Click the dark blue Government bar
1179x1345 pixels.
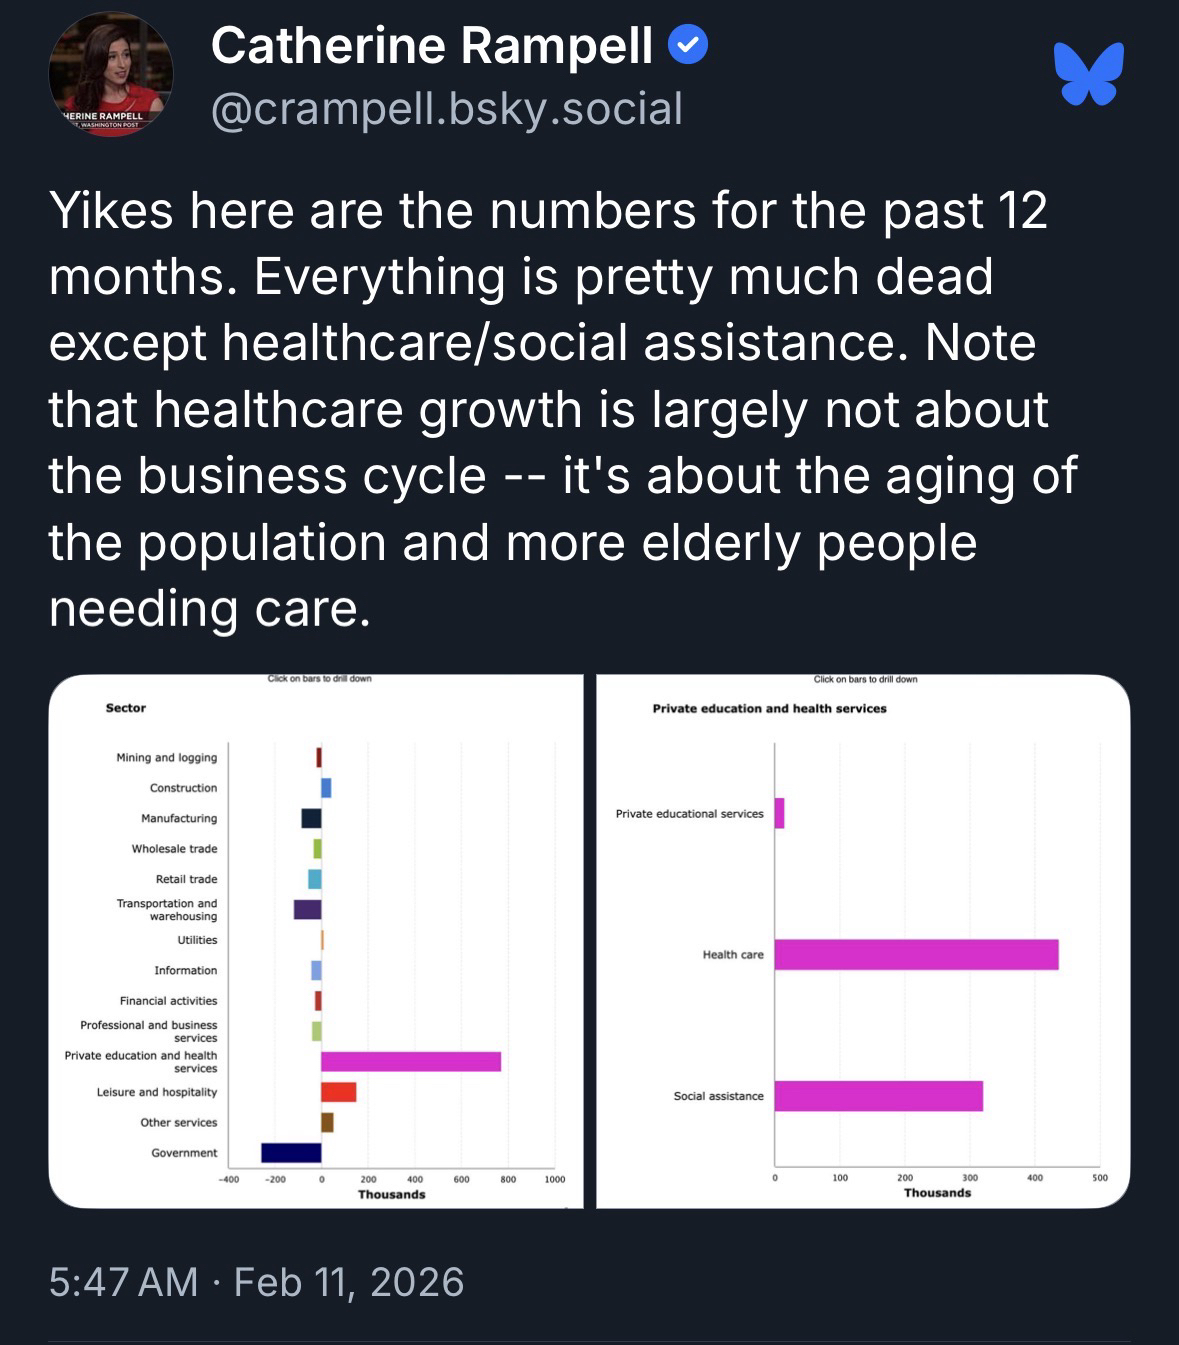(x=291, y=1153)
